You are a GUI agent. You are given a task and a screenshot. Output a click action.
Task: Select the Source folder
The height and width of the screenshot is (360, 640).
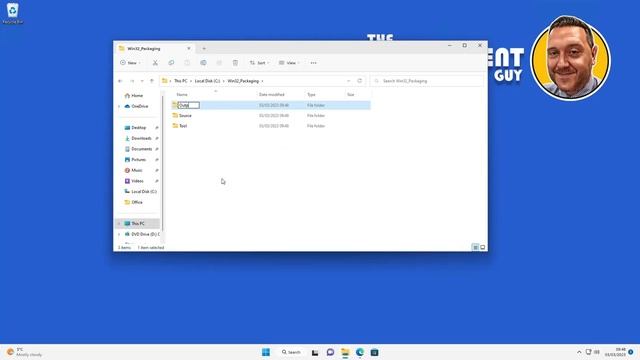coord(185,116)
